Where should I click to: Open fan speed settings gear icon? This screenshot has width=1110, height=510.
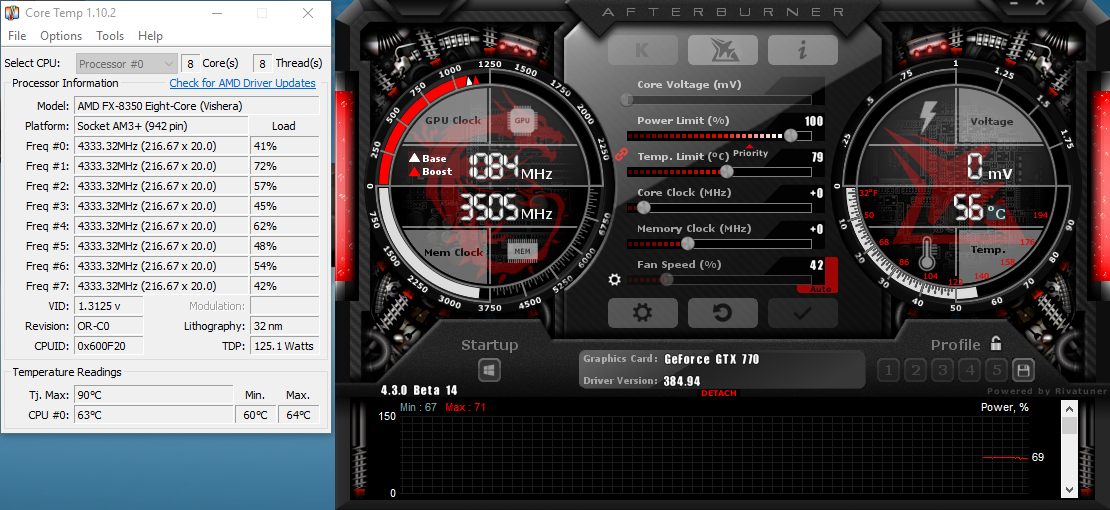tap(614, 280)
